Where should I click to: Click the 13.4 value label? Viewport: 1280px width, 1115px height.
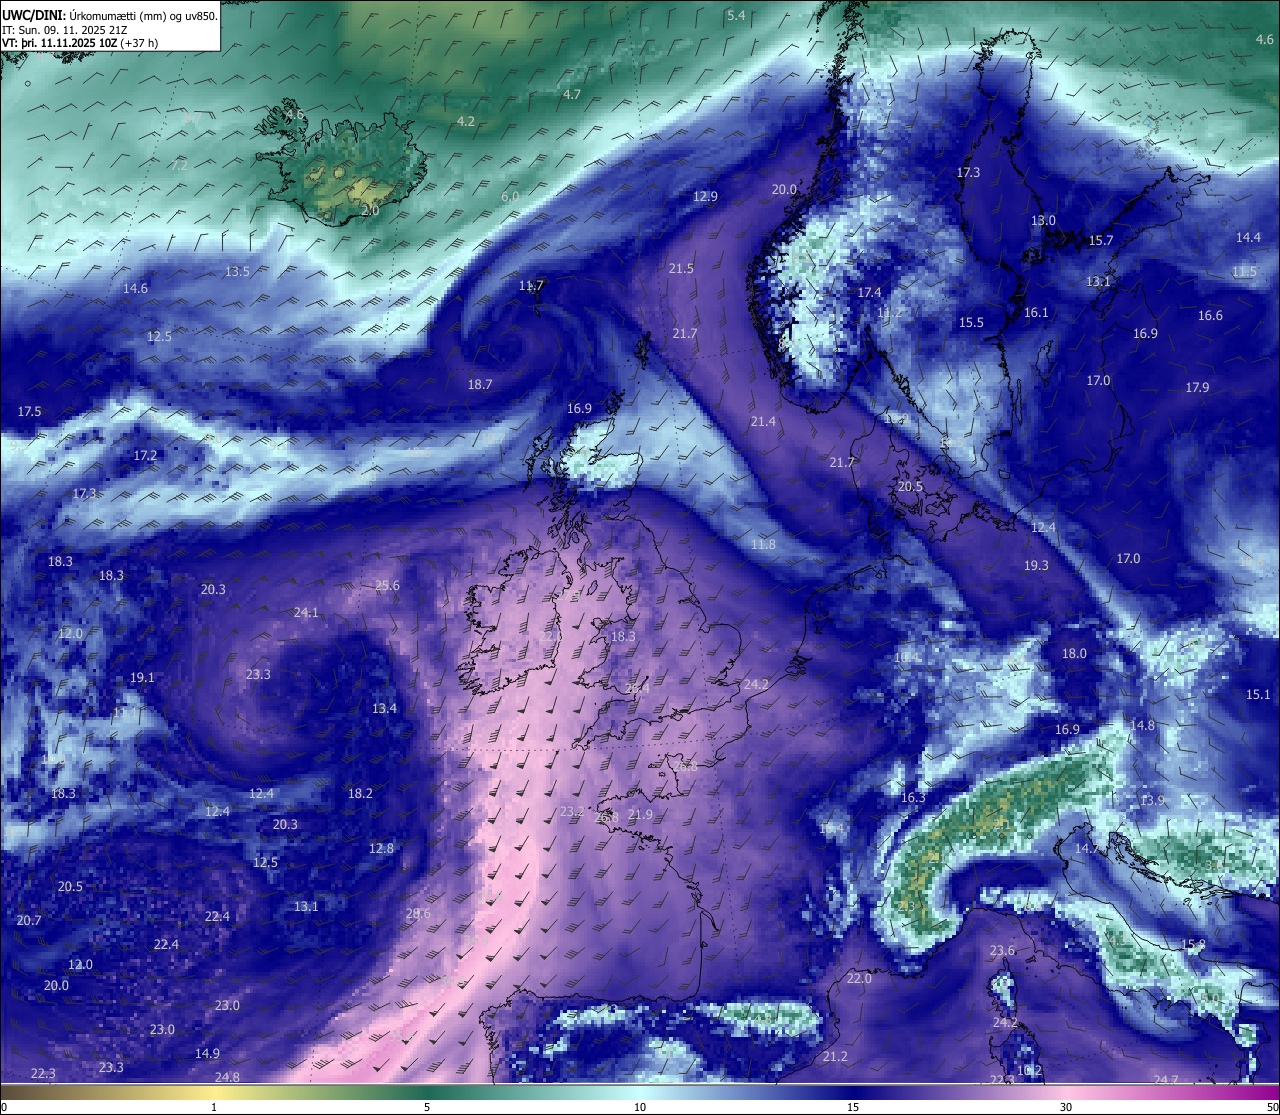384,708
